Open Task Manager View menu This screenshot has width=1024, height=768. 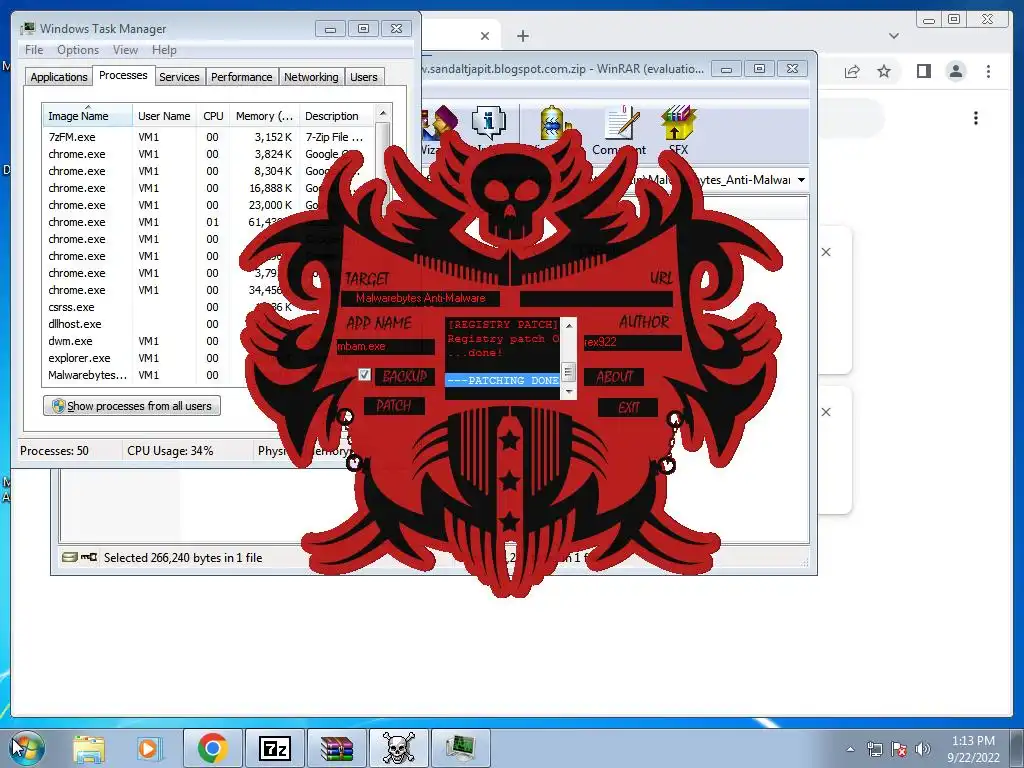point(125,50)
